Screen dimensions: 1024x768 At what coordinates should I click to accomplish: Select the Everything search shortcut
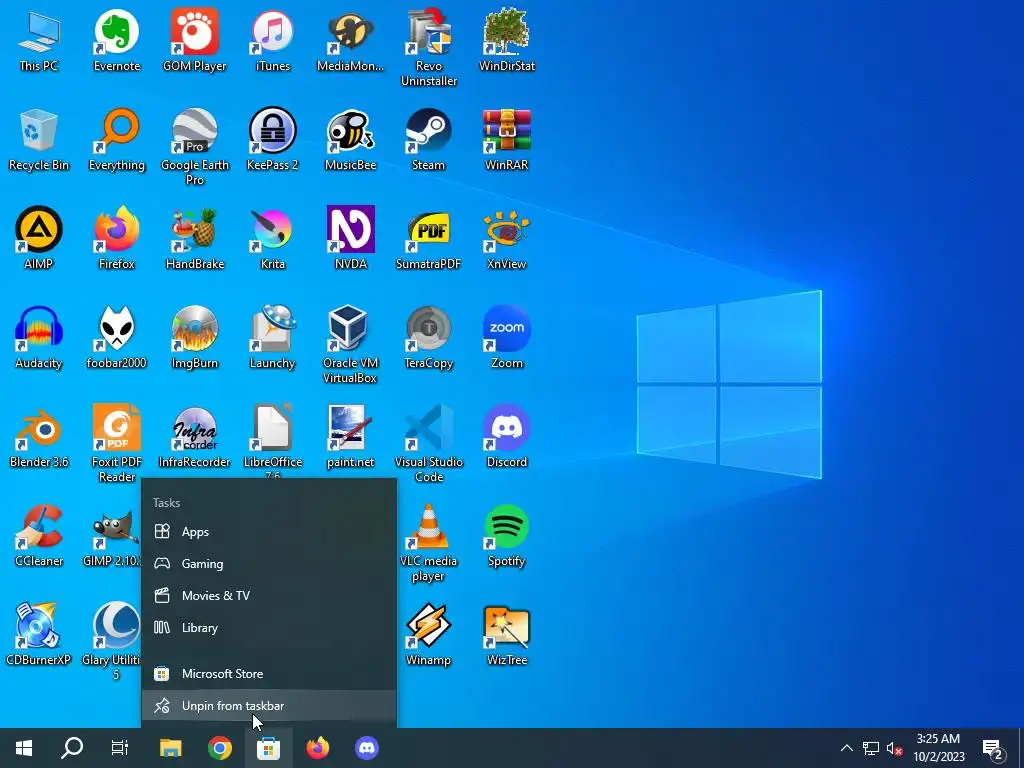pos(117,139)
